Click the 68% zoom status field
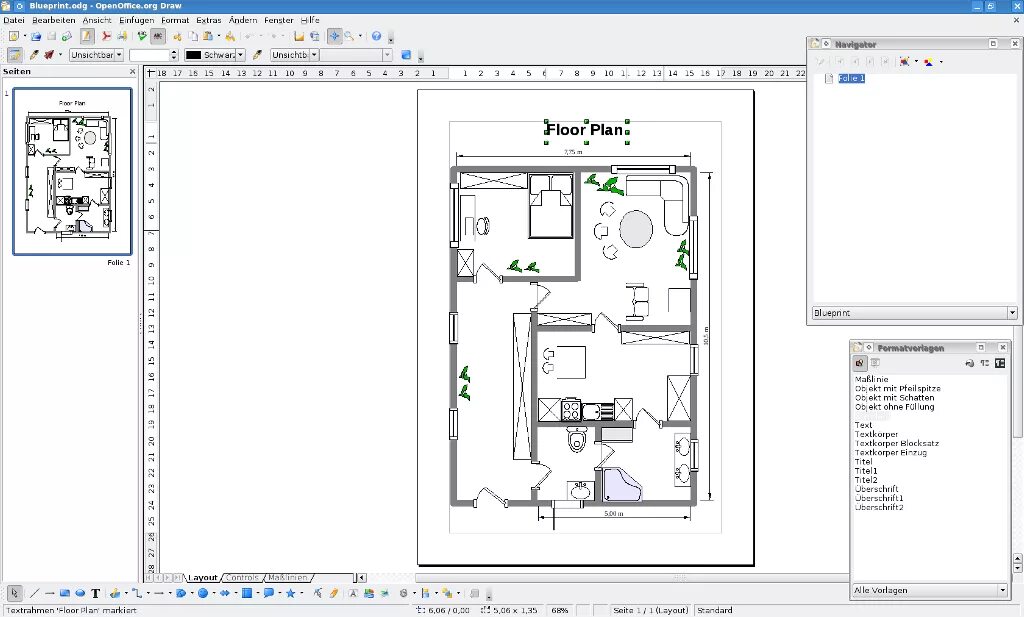The height and width of the screenshot is (617, 1024). (x=559, y=610)
